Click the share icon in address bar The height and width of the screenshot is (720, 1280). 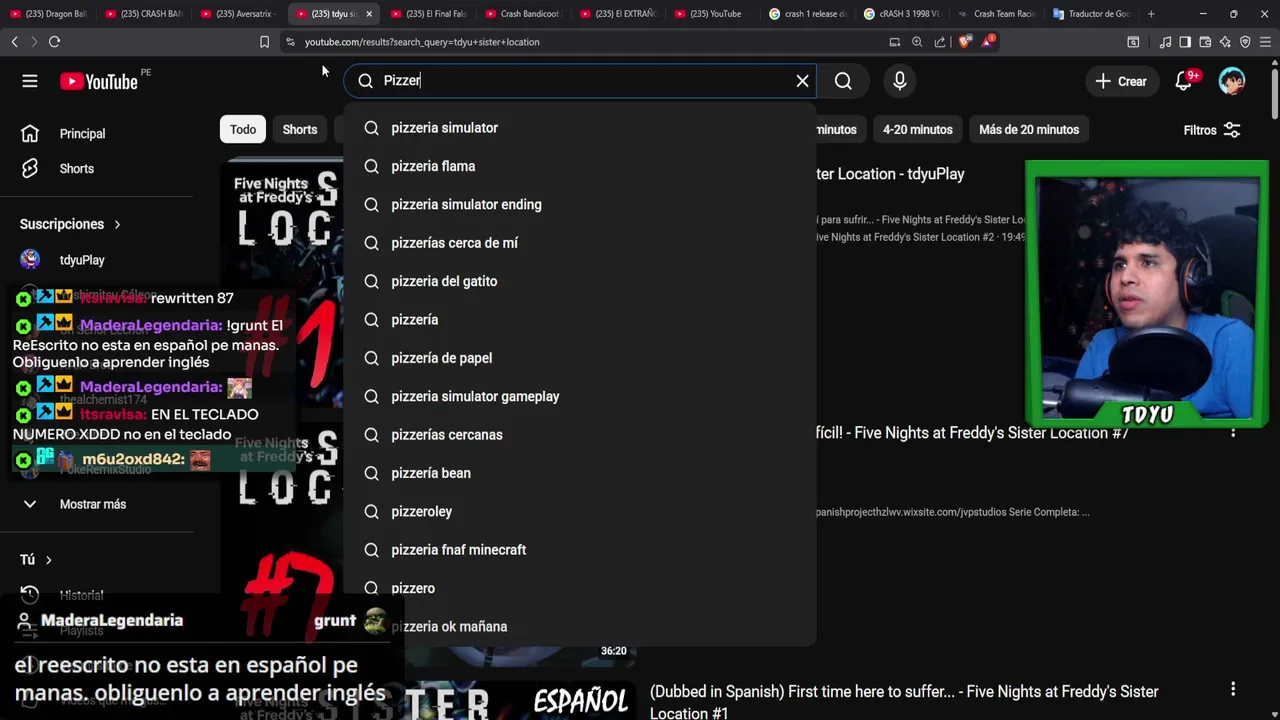pos(940,42)
